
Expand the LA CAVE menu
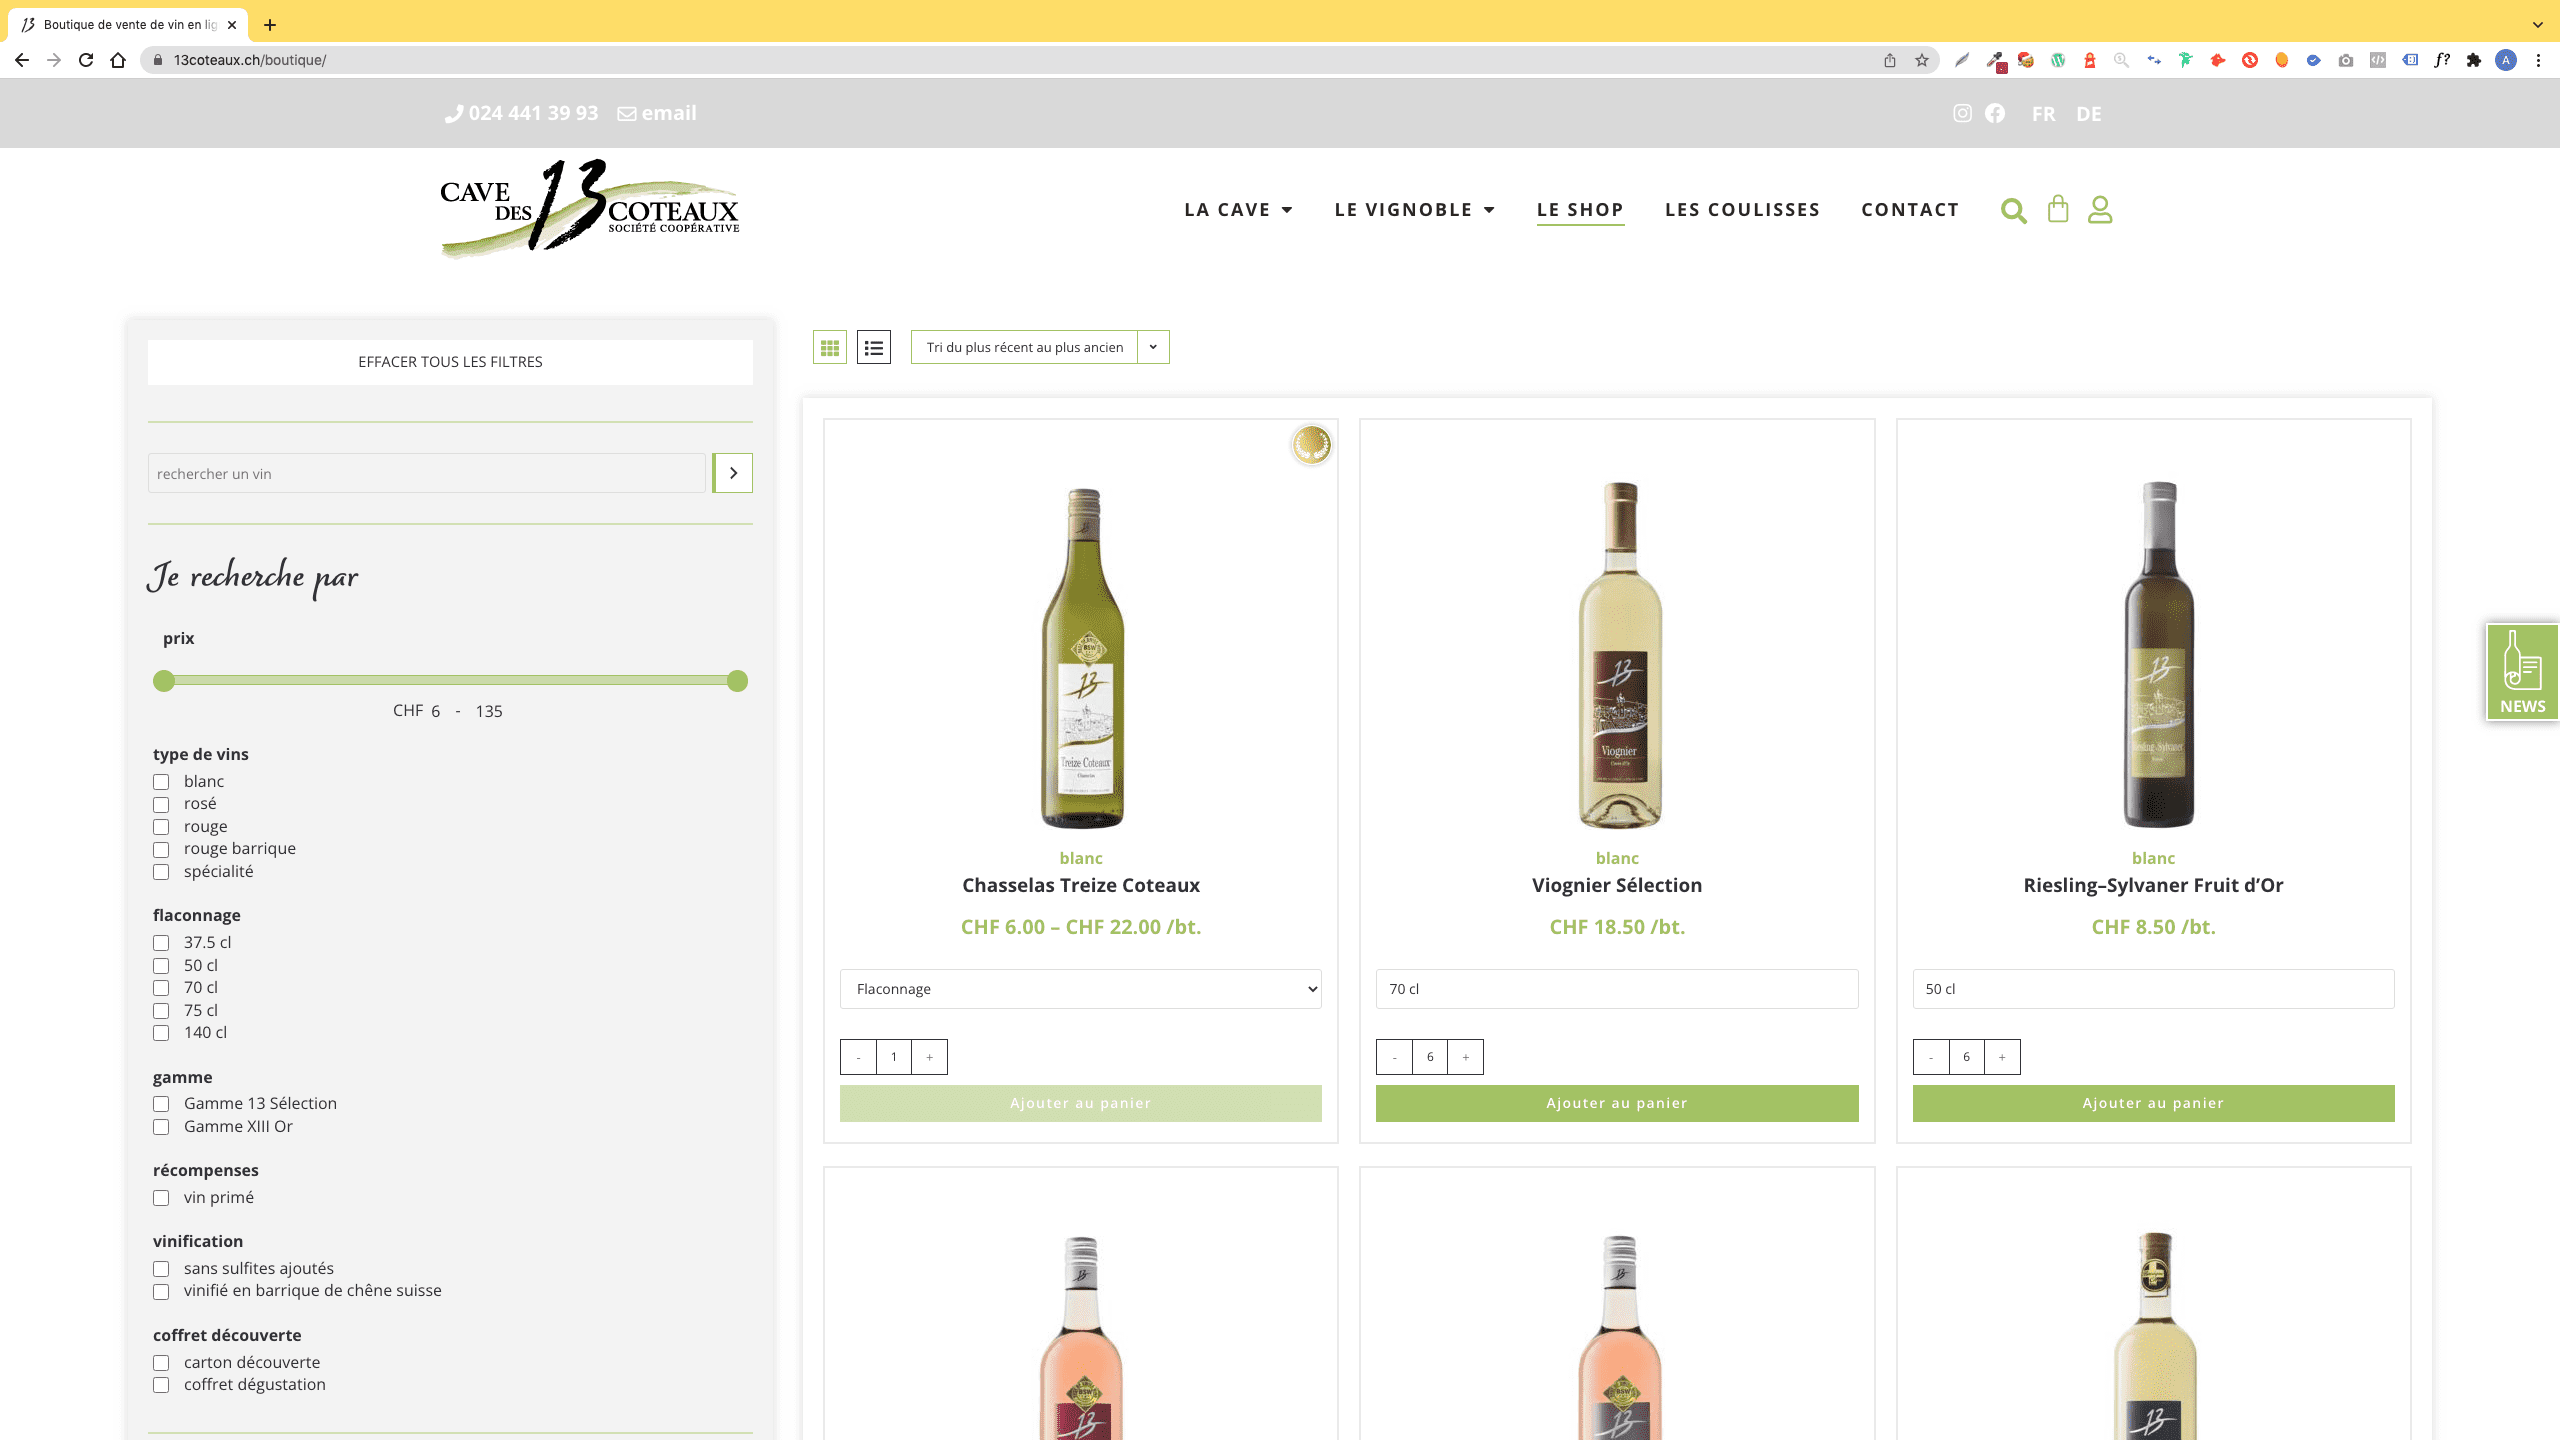point(1238,210)
